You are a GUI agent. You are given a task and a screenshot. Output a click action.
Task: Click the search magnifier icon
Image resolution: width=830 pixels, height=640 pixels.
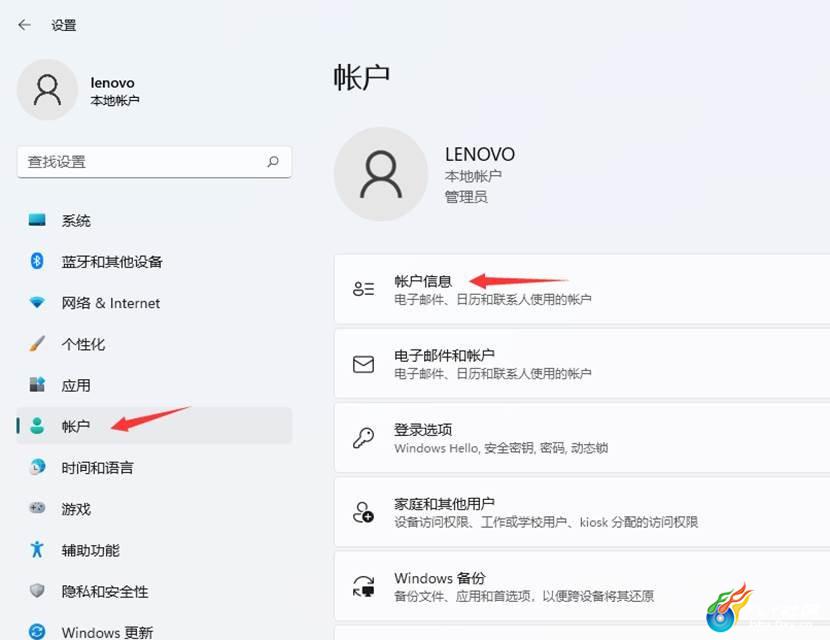(273, 161)
